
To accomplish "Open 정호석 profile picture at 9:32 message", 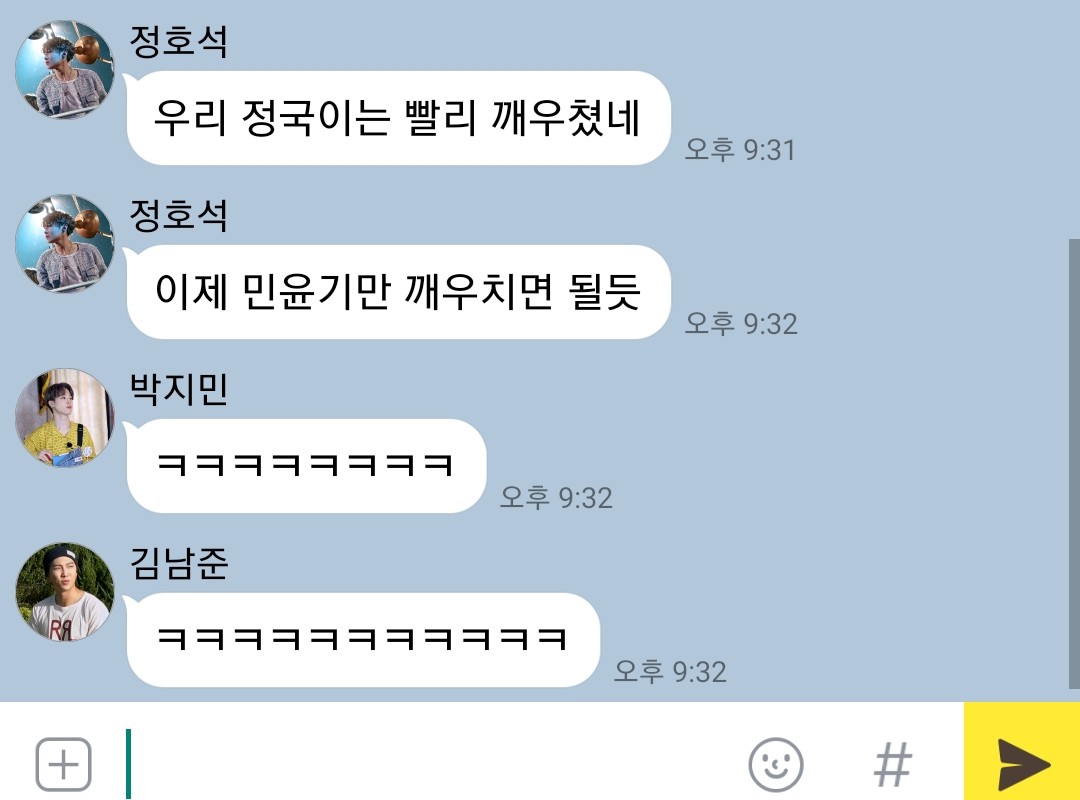I will pyautogui.click(x=65, y=243).
